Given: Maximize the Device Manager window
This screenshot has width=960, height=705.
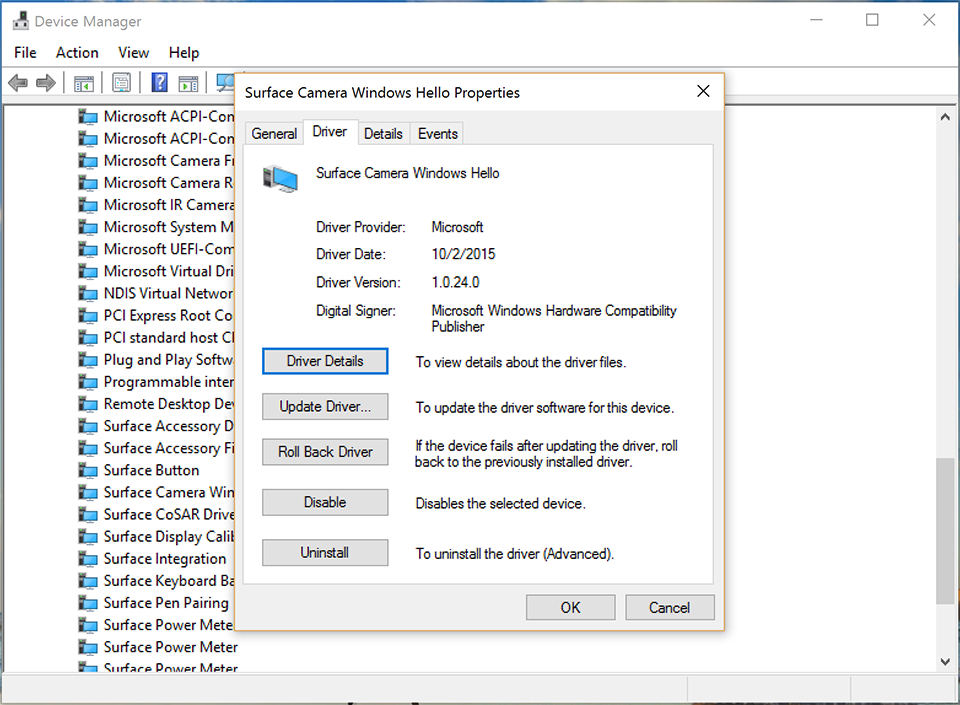Looking at the screenshot, I should (872, 20).
